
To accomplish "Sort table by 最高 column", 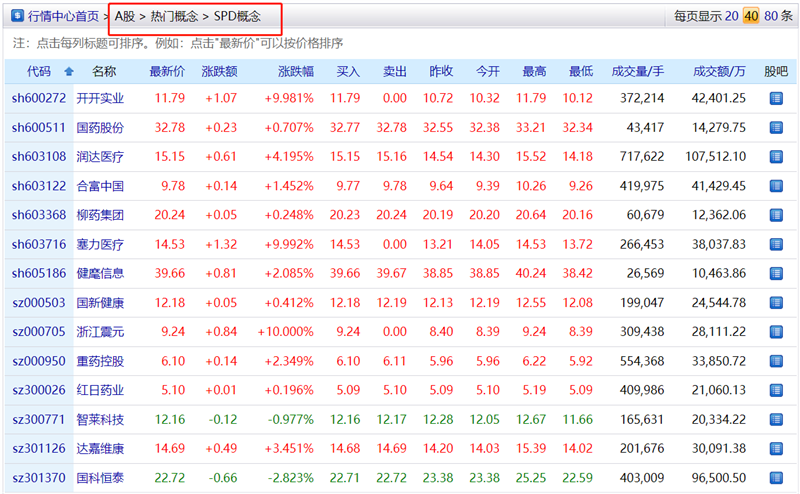I will click(x=534, y=71).
